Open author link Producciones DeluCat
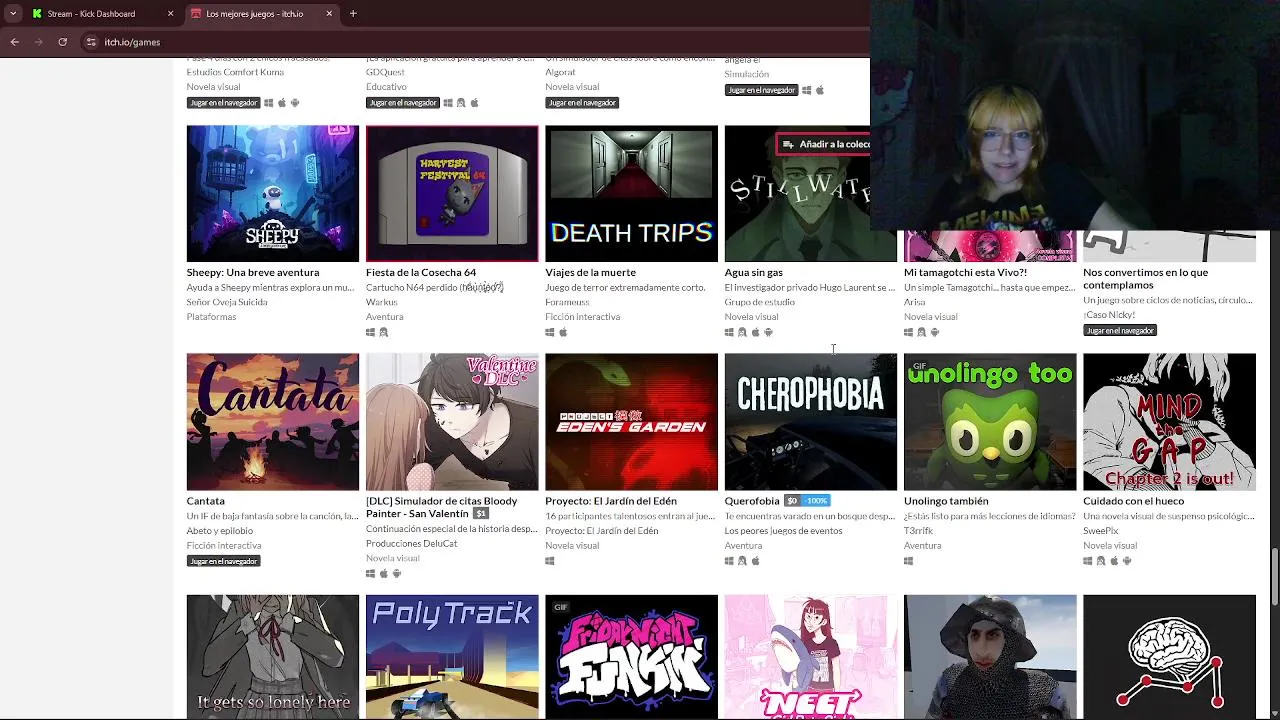Viewport: 1280px width, 720px height. coord(411,543)
